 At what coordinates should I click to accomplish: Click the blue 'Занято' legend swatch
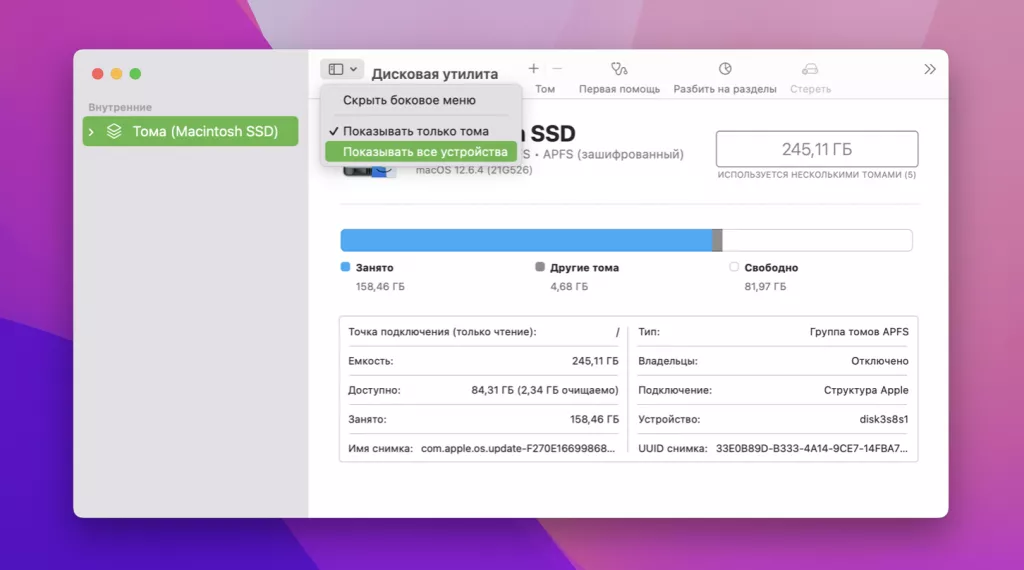(345, 266)
